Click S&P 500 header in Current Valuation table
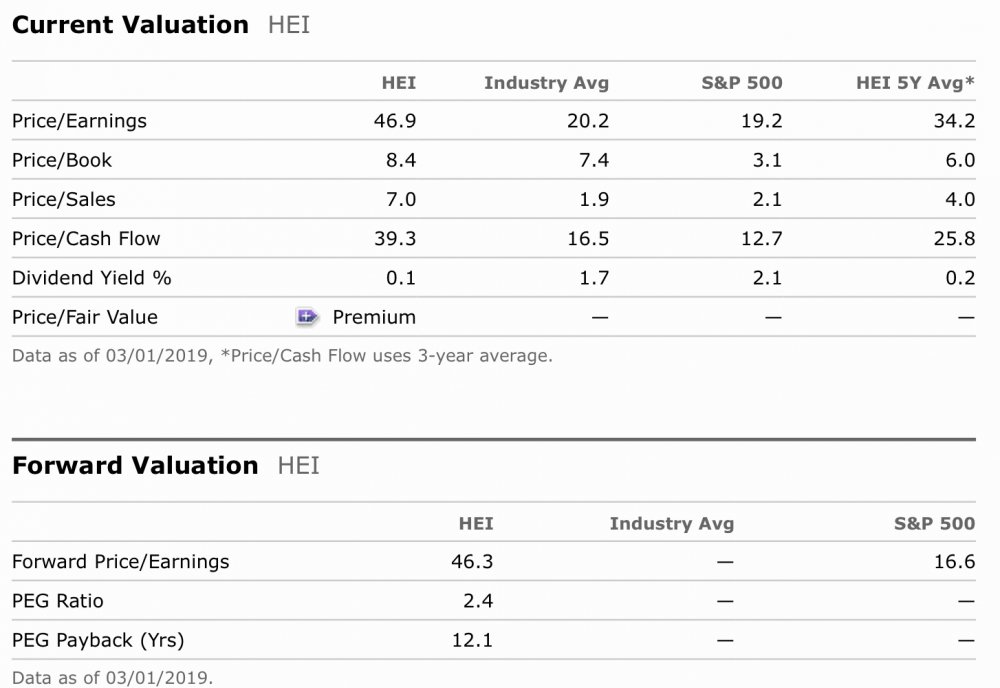1000x688 pixels. click(742, 83)
